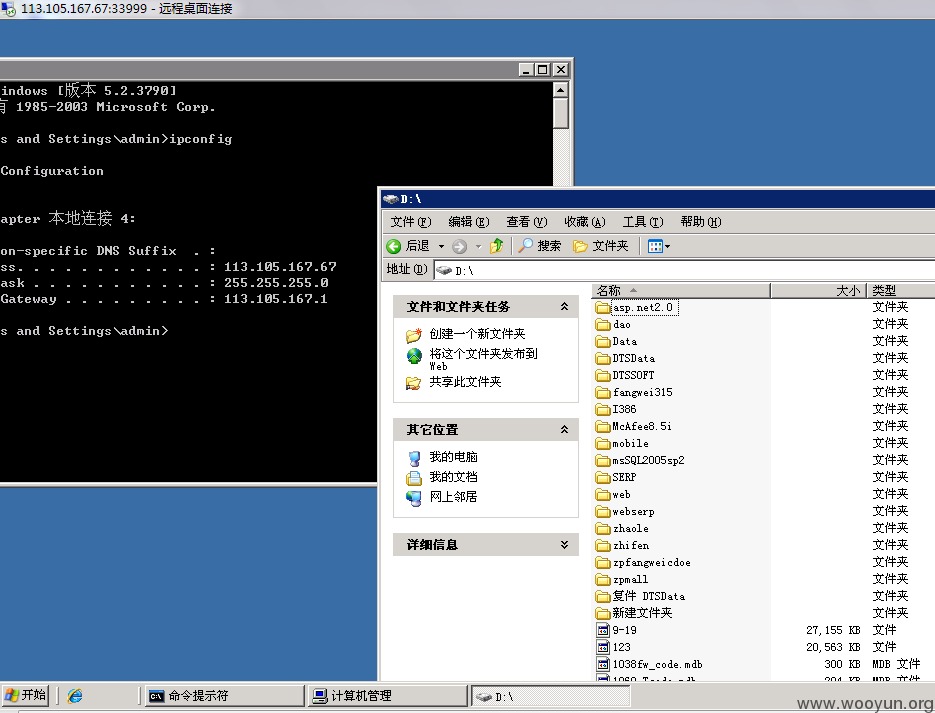Select the McAfee8.5i folder icon
This screenshot has height=713, width=935.
(x=603, y=426)
